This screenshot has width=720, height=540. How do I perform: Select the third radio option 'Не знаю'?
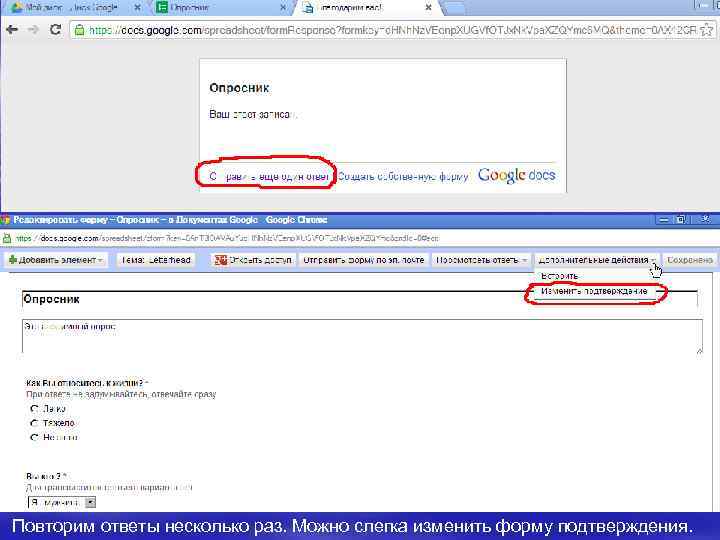coord(34,438)
